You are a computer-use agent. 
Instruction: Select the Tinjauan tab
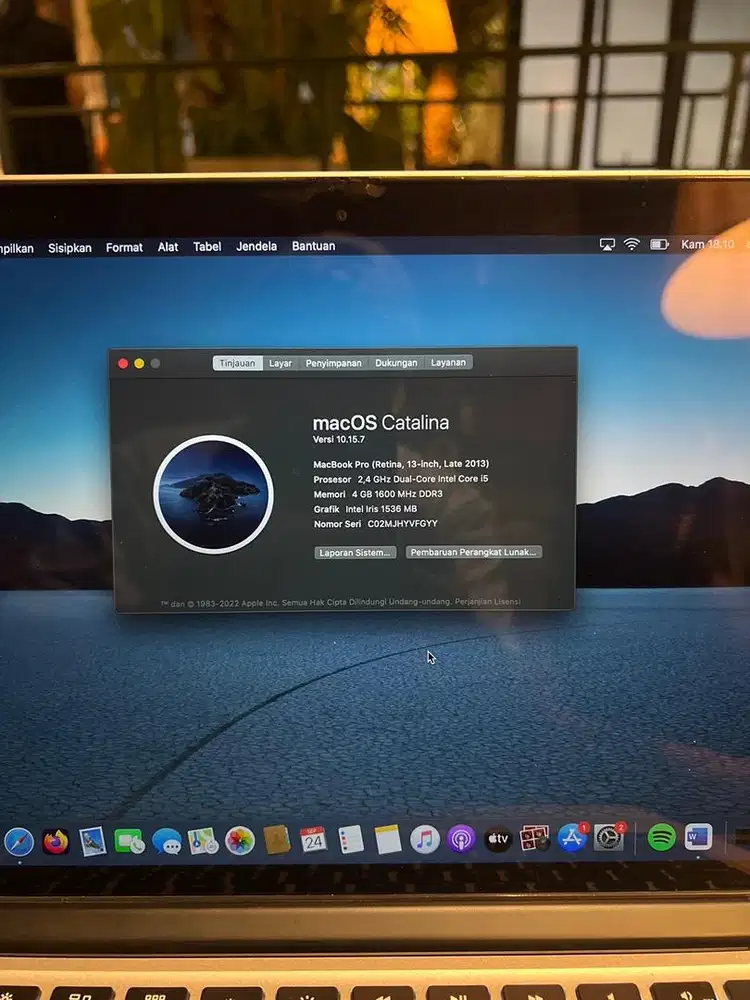pyautogui.click(x=237, y=363)
